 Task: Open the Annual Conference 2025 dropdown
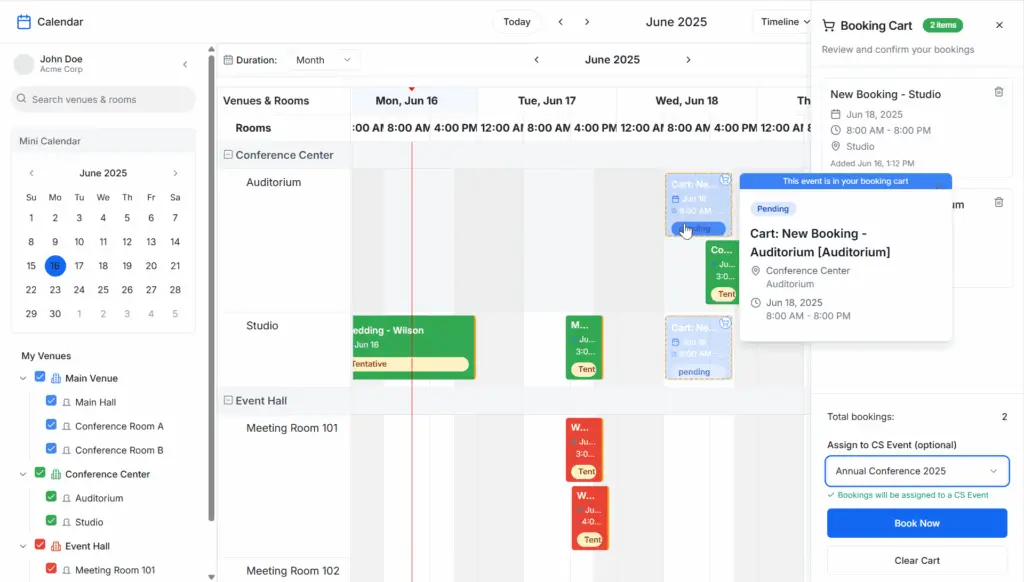917,471
